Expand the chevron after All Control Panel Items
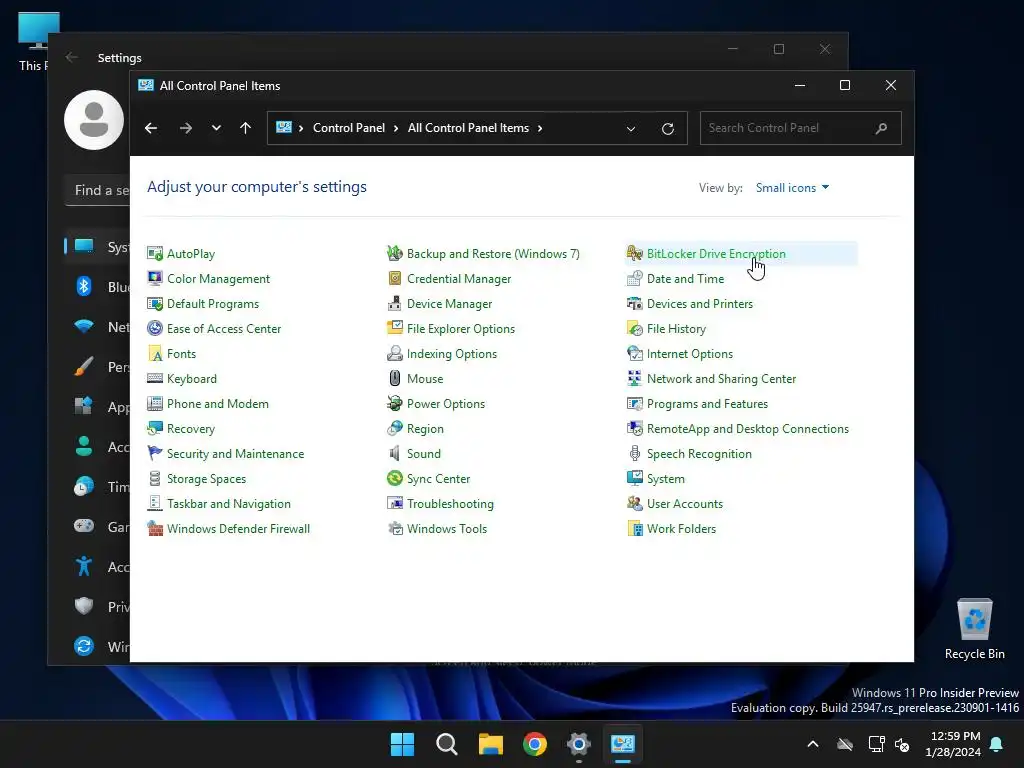This screenshot has height=768, width=1024. coord(540,128)
